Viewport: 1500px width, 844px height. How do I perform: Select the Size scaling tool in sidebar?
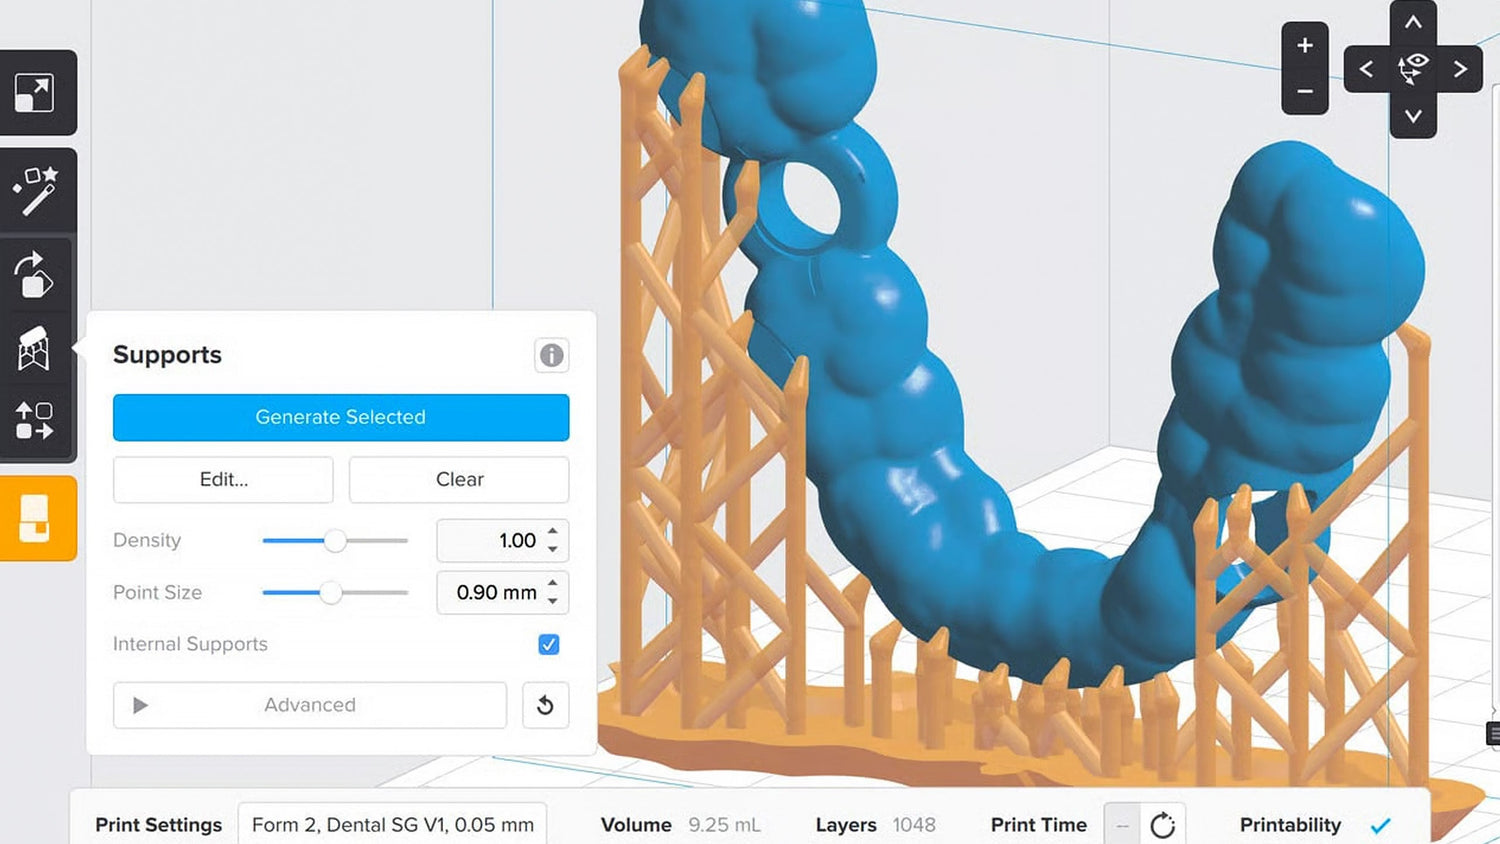coord(37,94)
